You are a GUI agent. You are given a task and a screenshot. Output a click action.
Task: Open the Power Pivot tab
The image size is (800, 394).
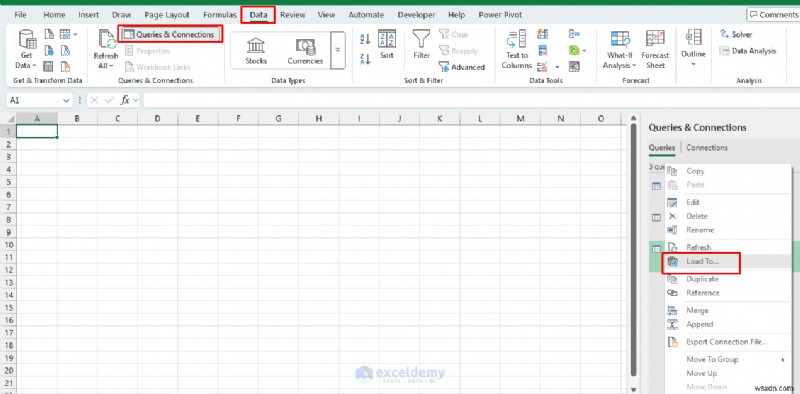click(x=500, y=15)
